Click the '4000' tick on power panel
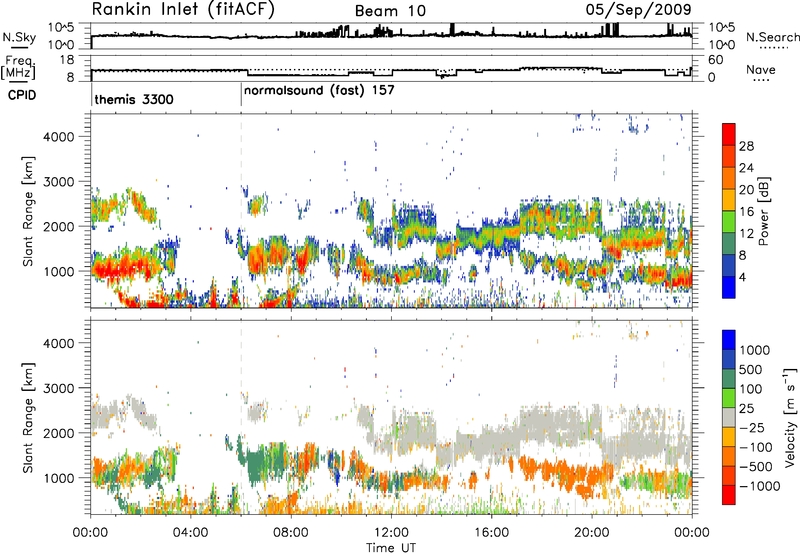Screen dimensions: 800x554 pyautogui.click(x=59, y=137)
